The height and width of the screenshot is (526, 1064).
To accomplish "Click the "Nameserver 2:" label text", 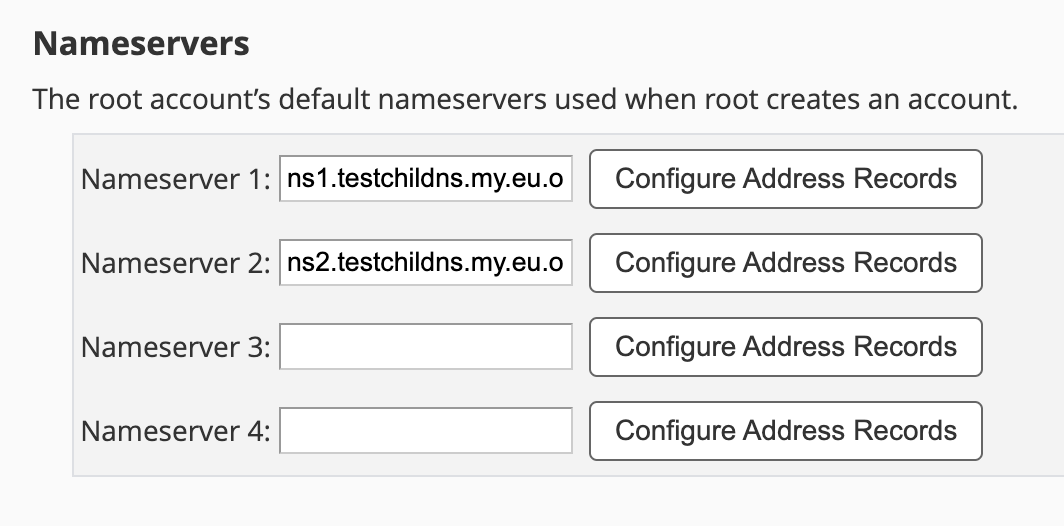I will [176, 264].
